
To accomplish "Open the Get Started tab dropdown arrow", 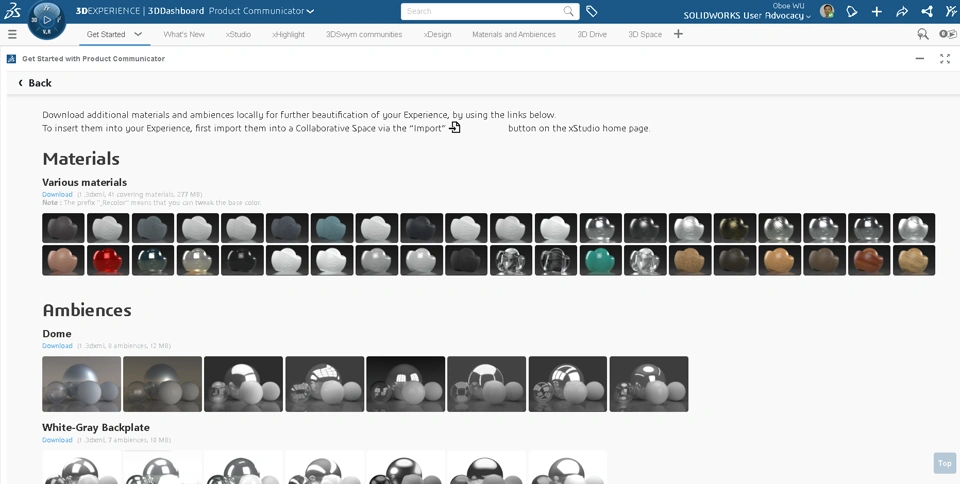I will click(138, 34).
